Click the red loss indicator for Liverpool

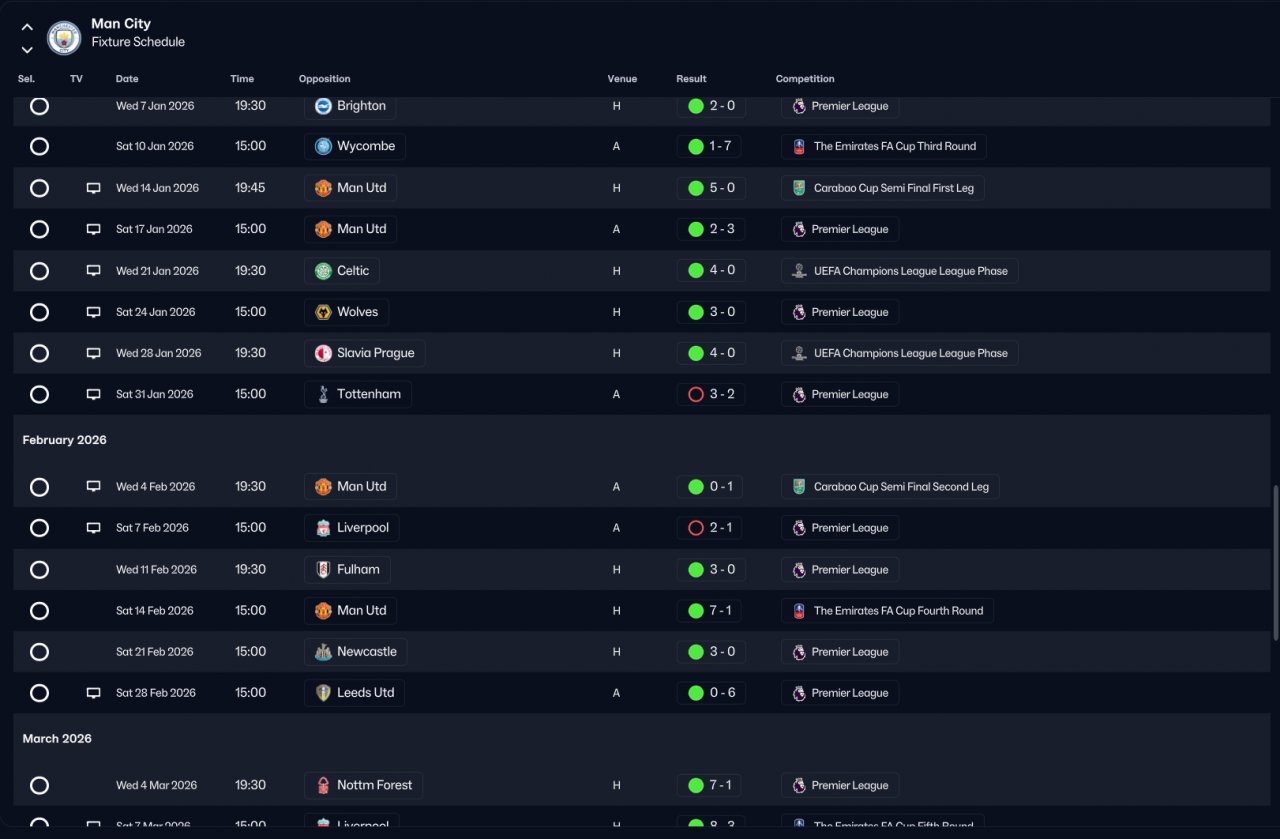pos(696,528)
